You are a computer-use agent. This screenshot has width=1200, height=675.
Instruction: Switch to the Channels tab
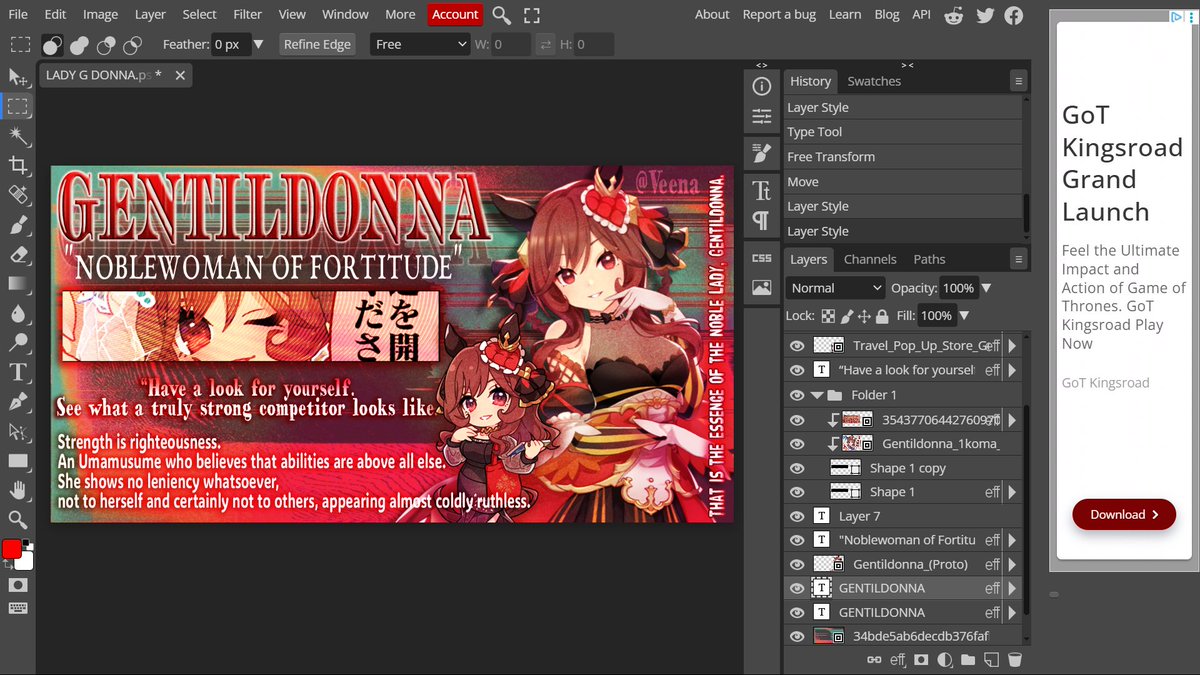point(870,259)
